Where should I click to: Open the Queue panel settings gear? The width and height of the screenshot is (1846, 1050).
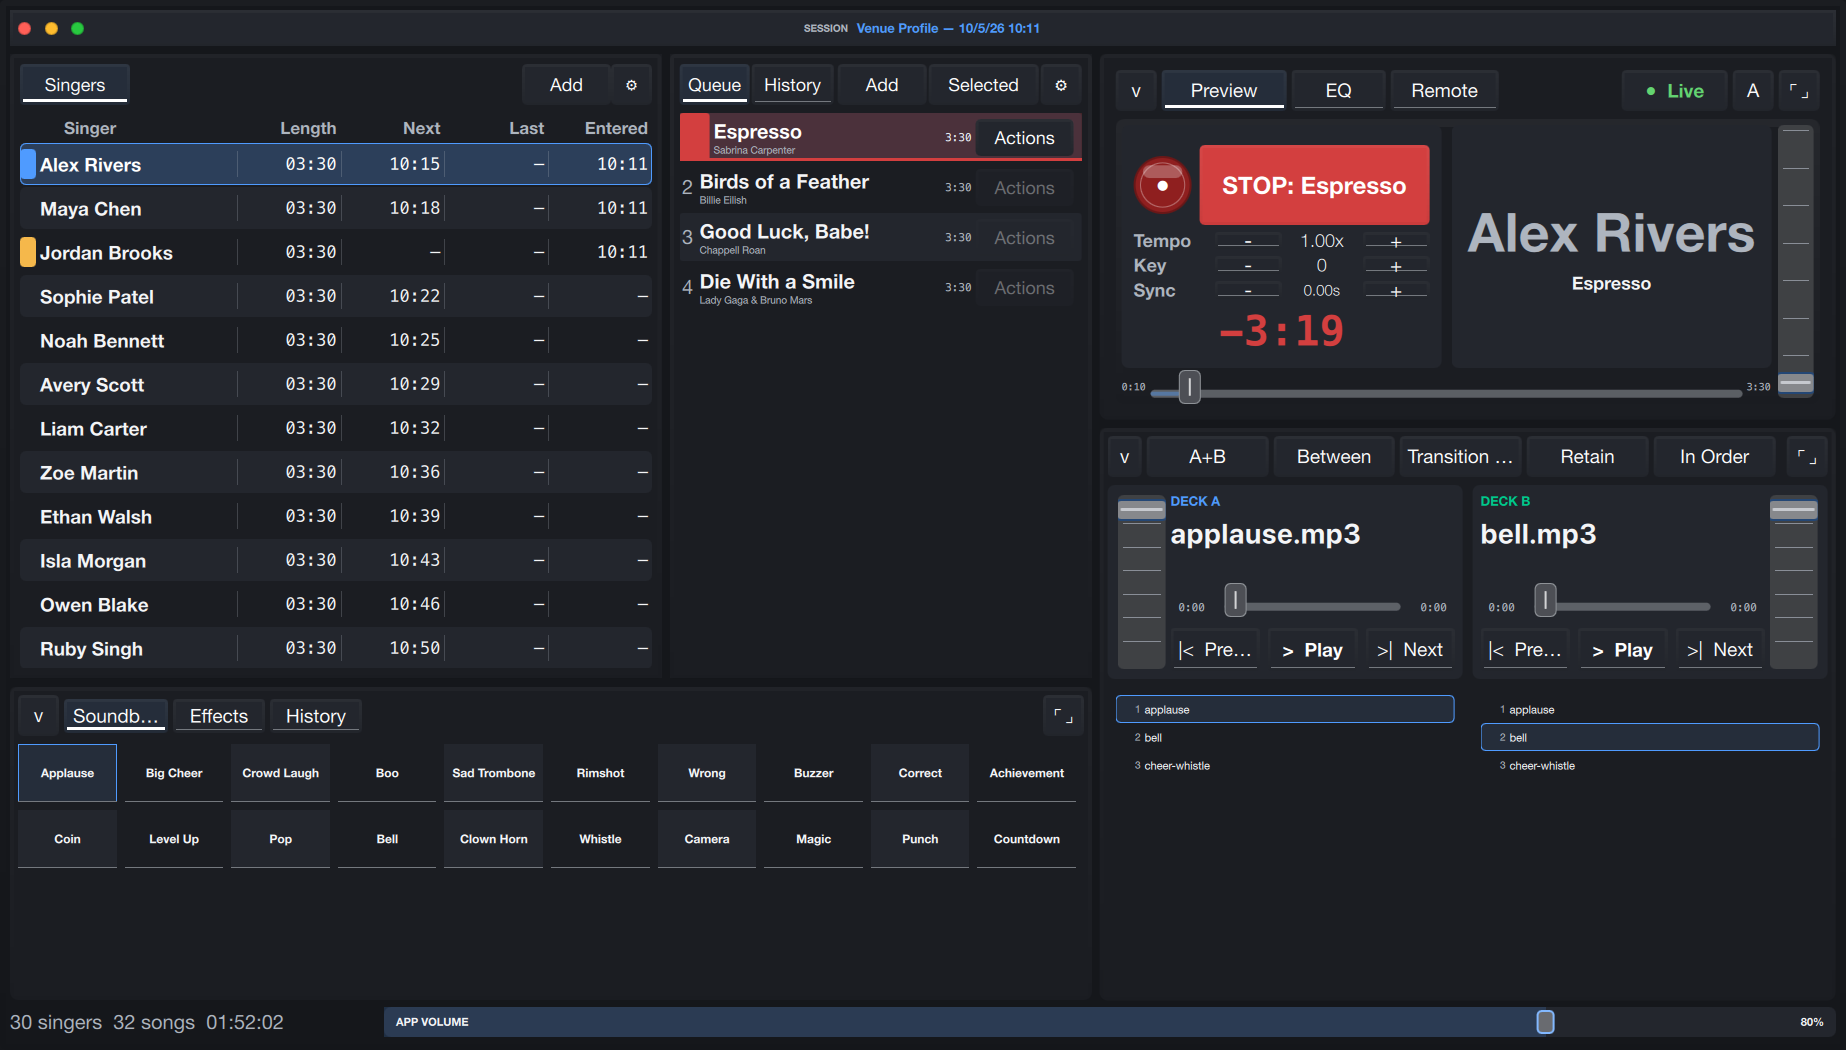pyautogui.click(x=1061, y=85)
